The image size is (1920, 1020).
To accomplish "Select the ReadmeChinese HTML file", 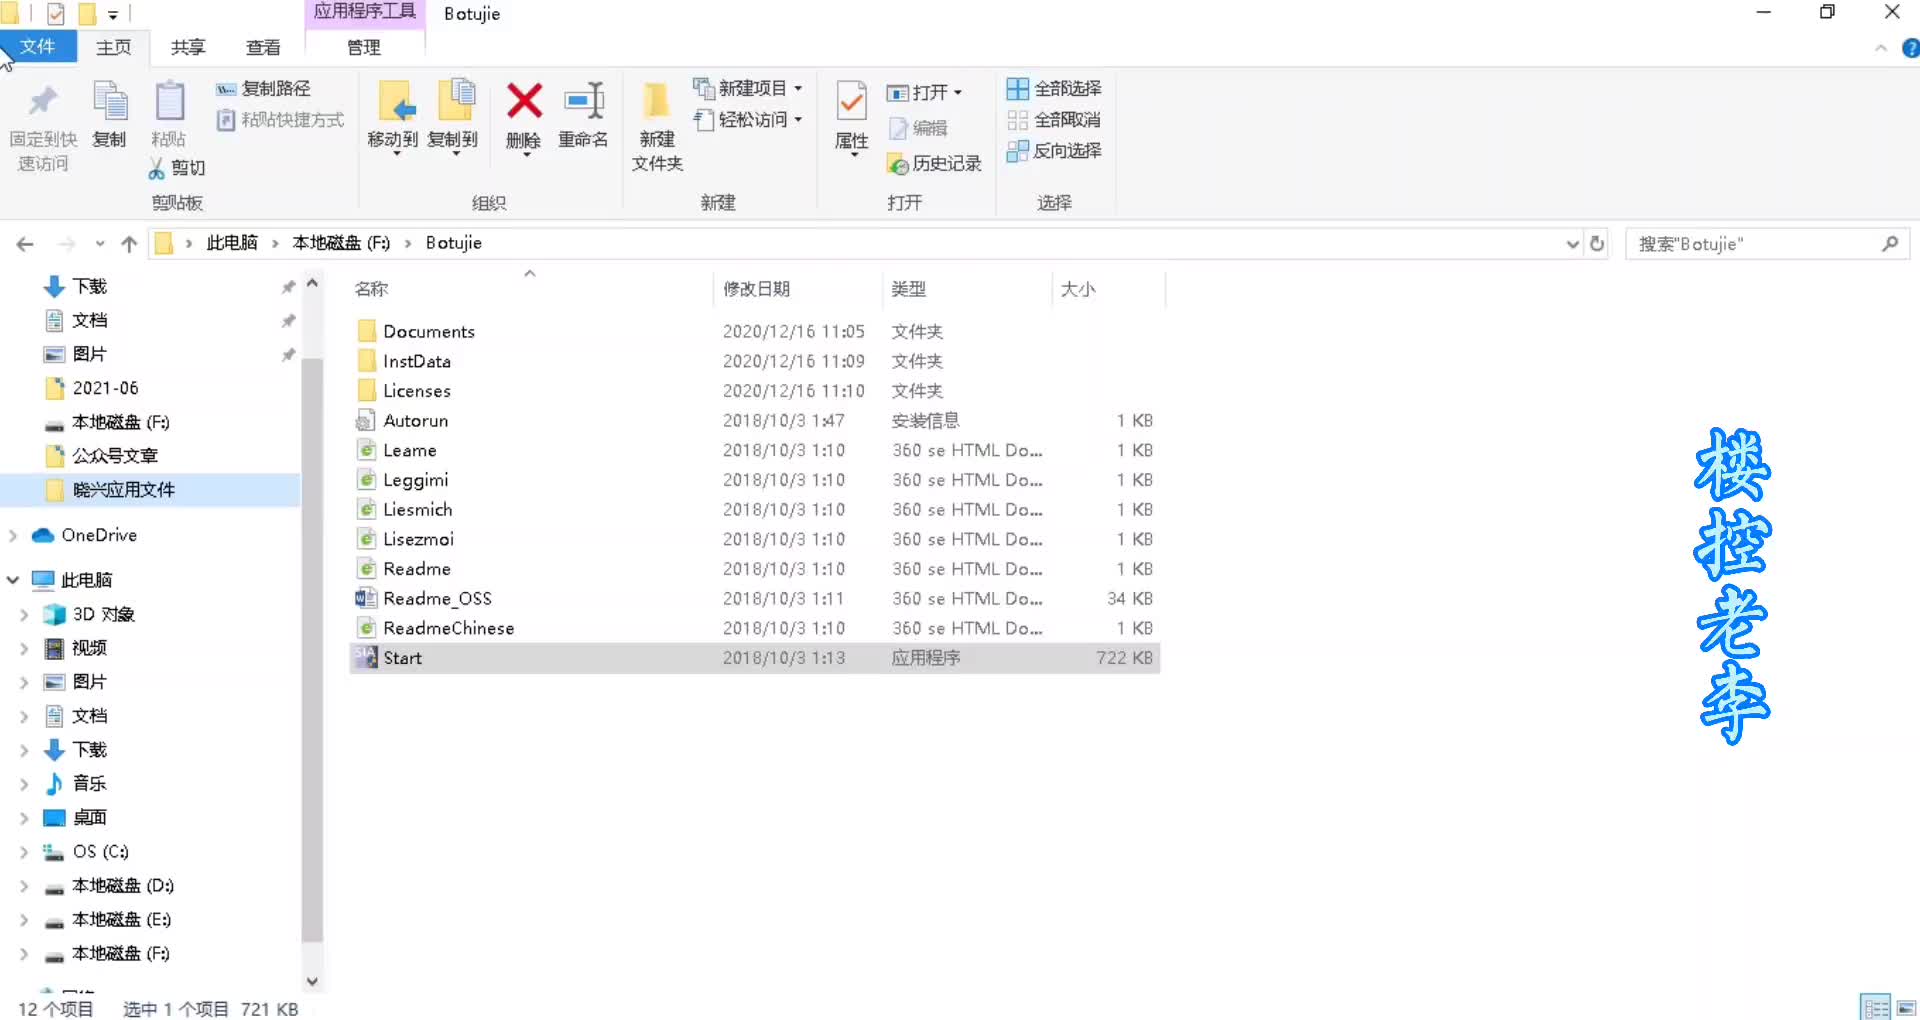I will coord(755,629).
